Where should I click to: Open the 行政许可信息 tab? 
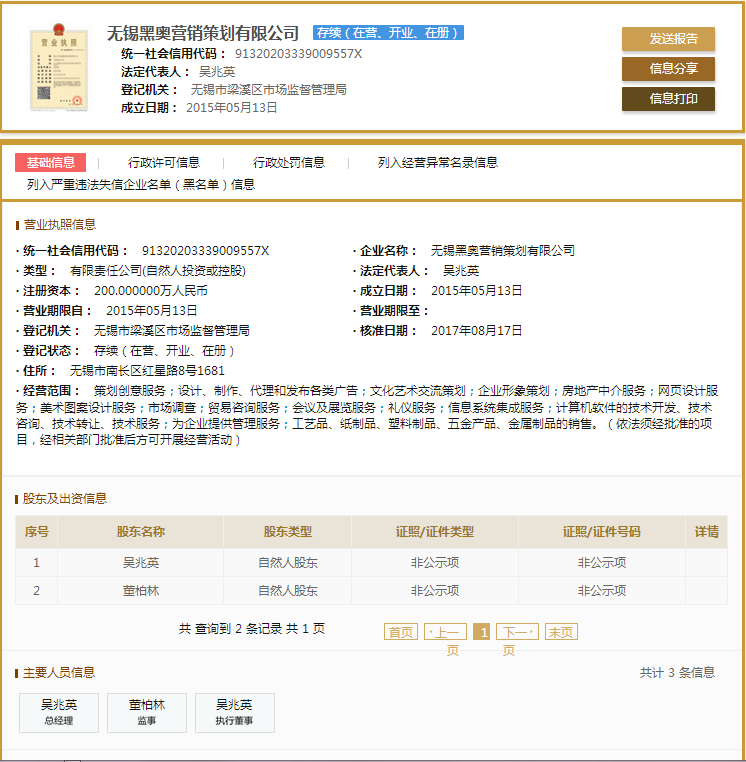(x=164, y=162)
